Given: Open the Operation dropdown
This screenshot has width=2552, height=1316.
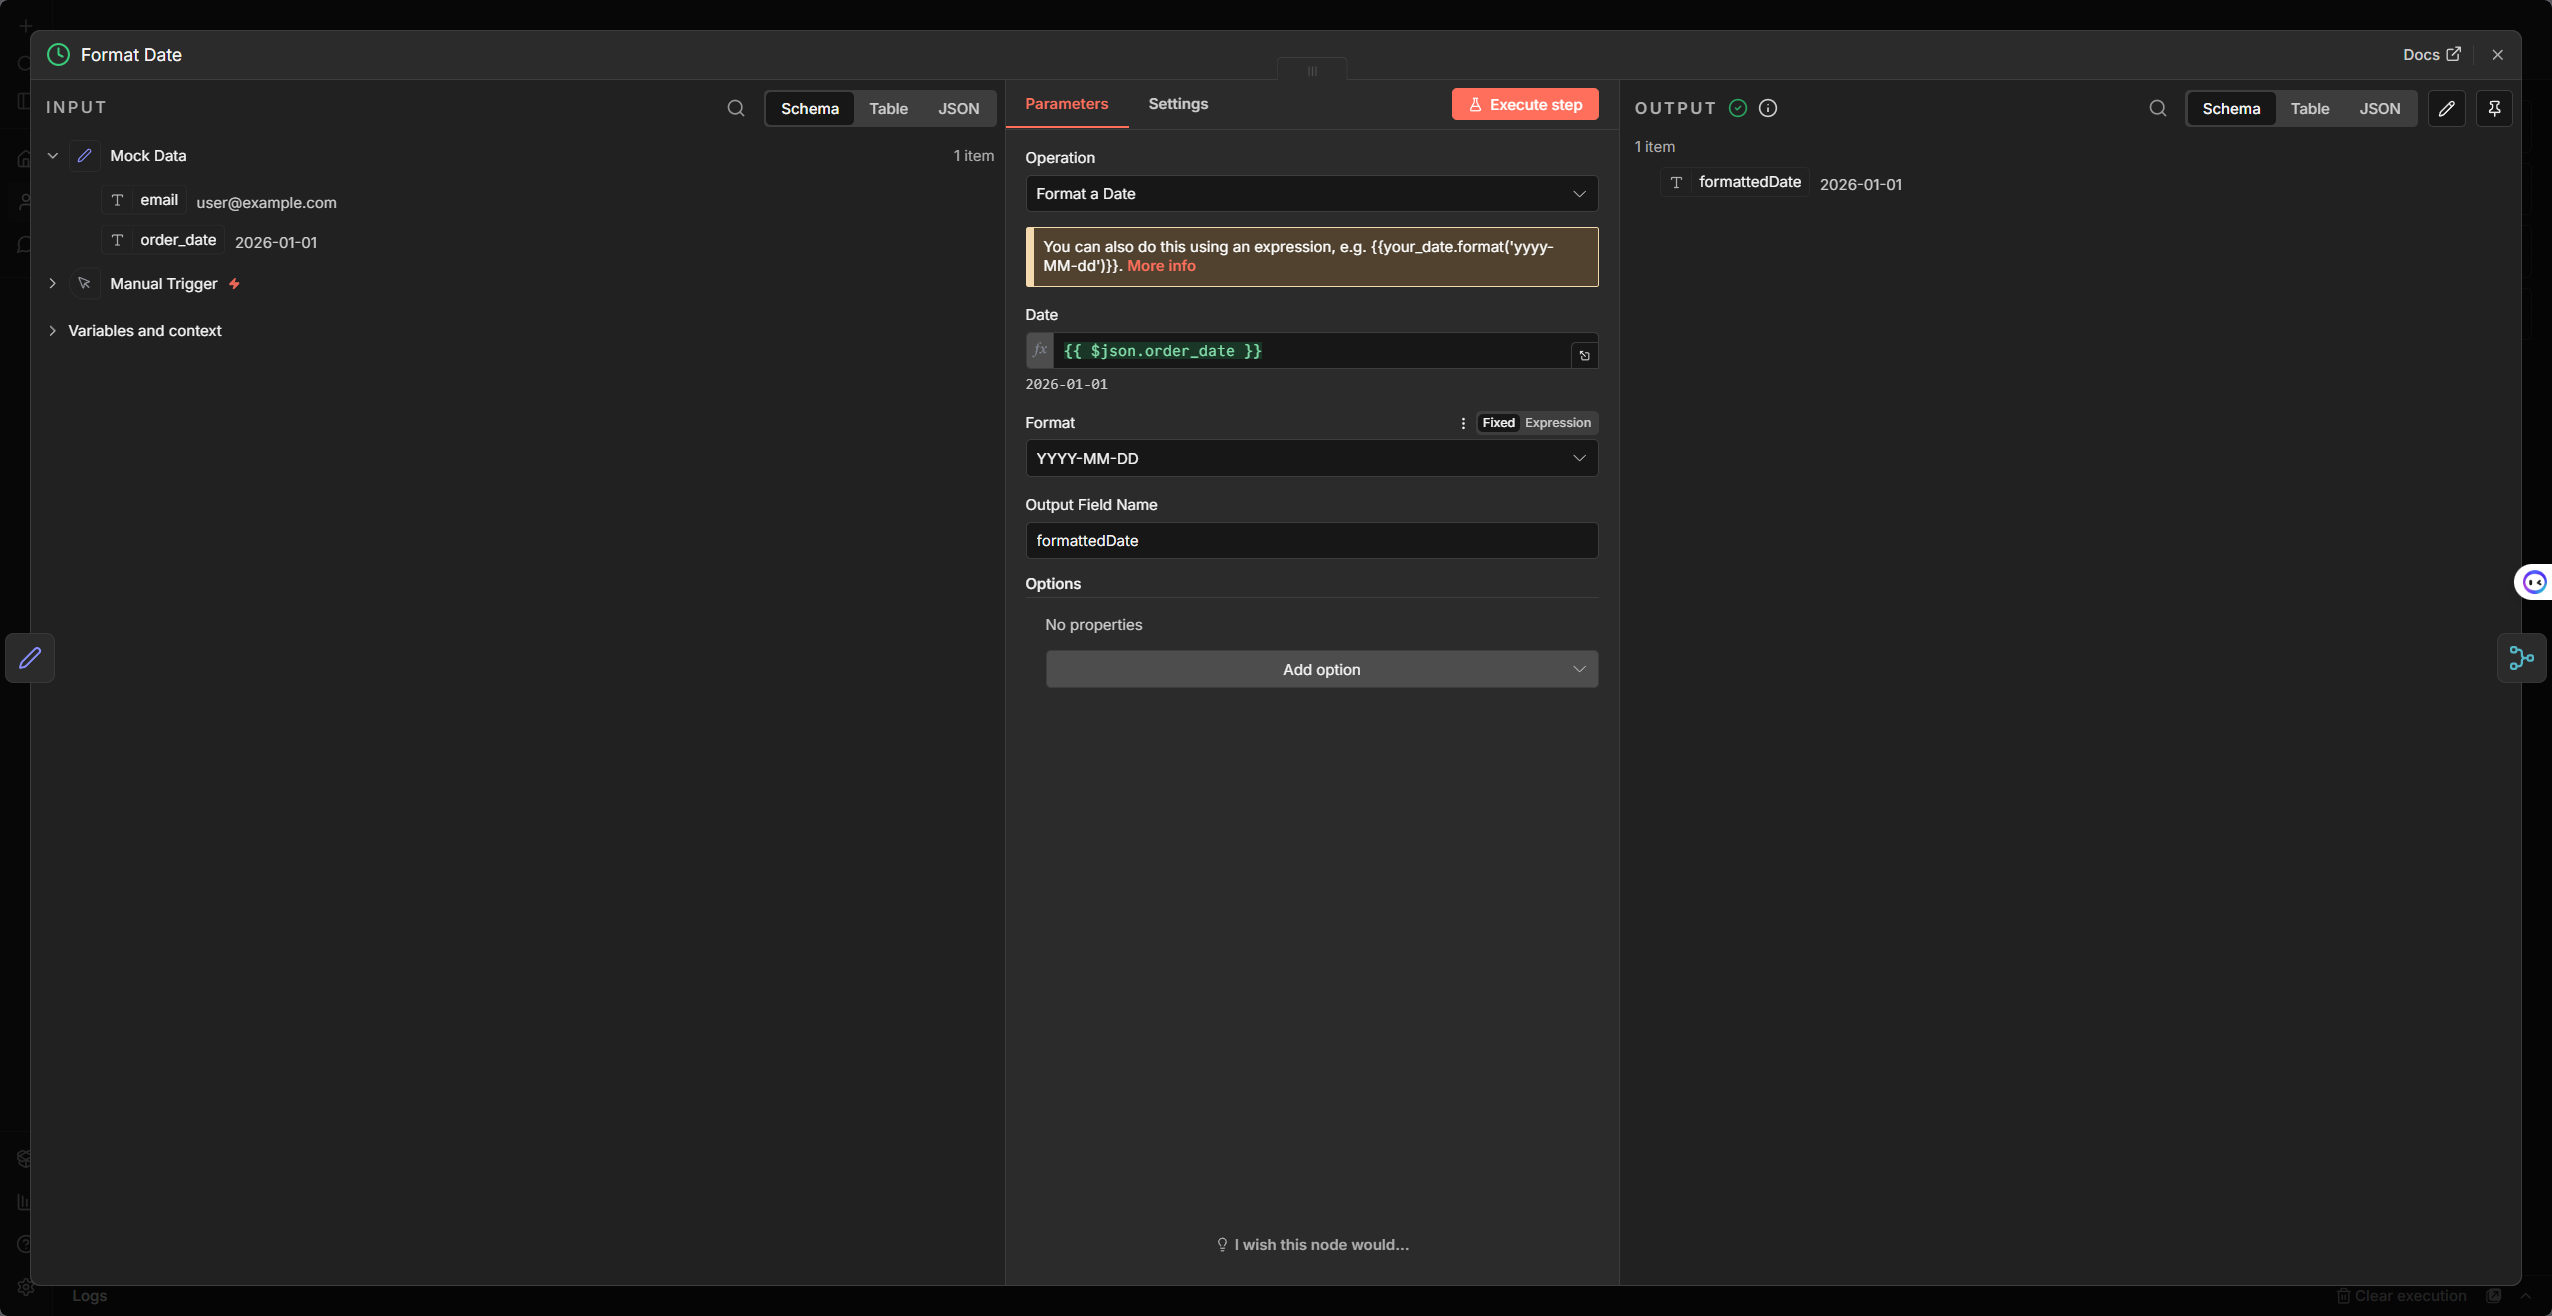Looking at the screenshot, I should click(1311, 194).
